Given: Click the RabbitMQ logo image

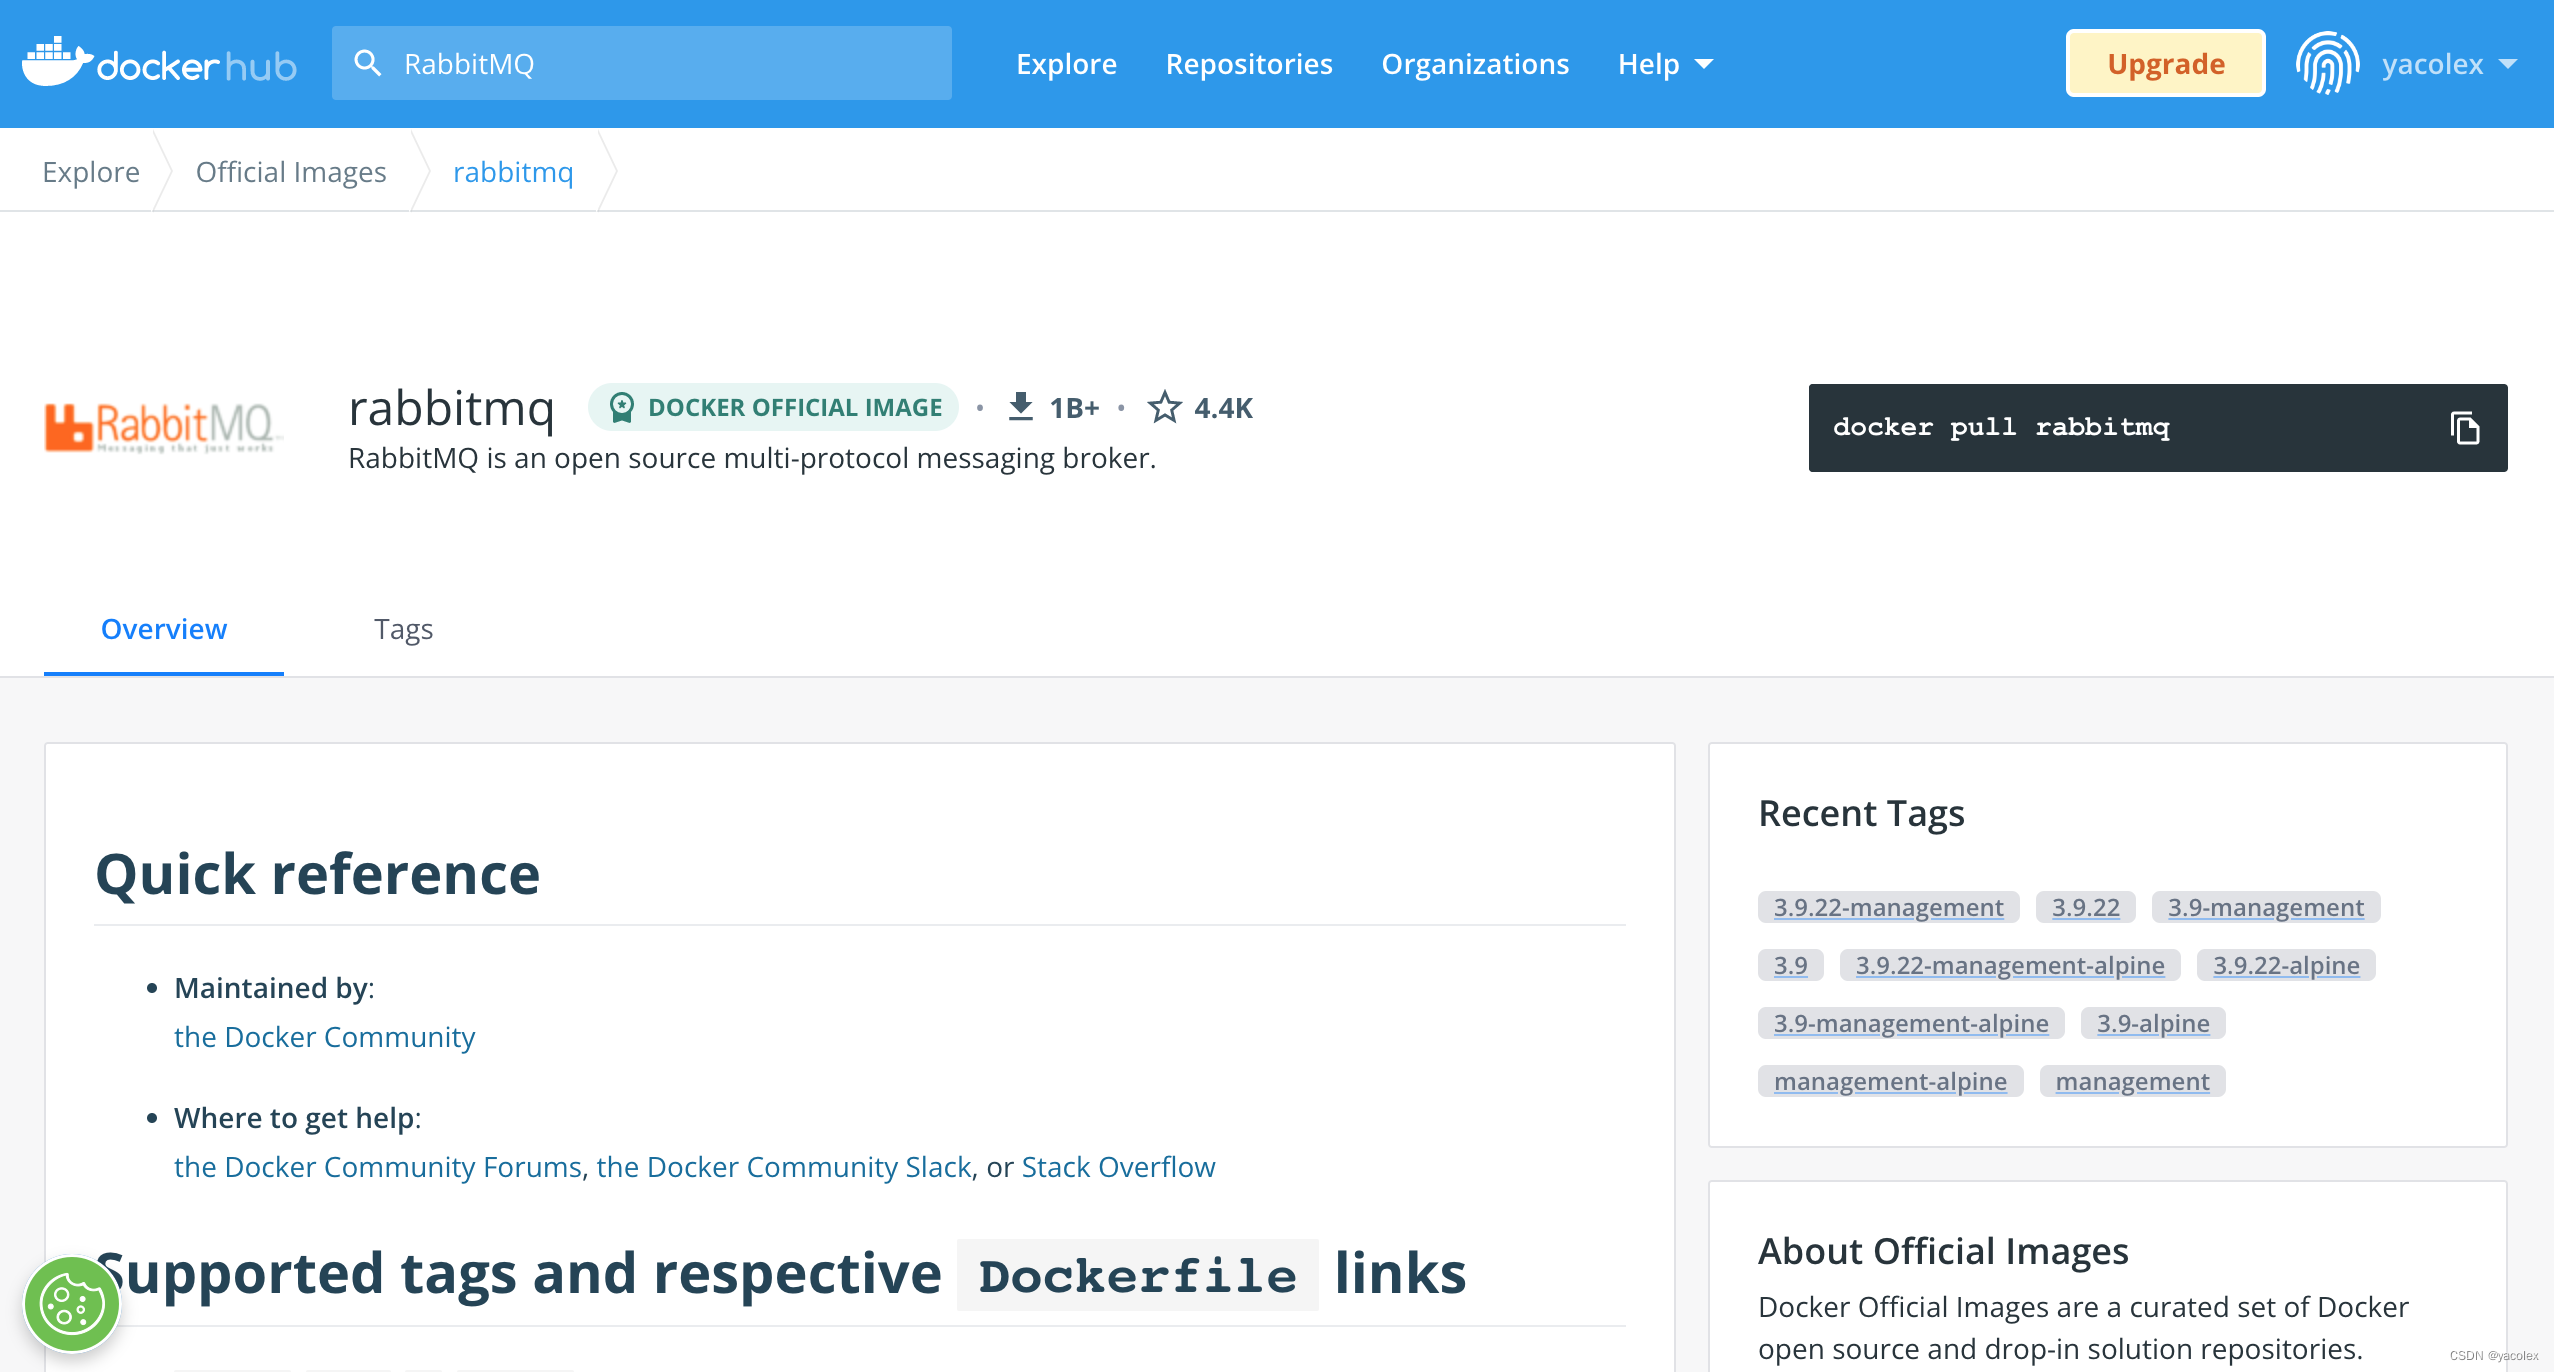Looking at the screenshot, I should coord(163,427).
